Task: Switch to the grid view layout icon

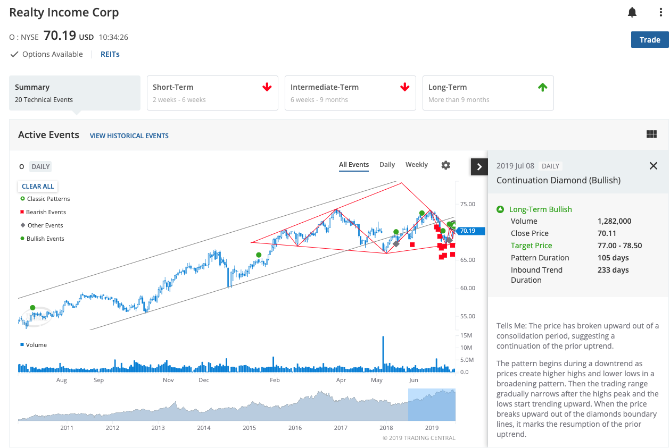Action: 652,134
